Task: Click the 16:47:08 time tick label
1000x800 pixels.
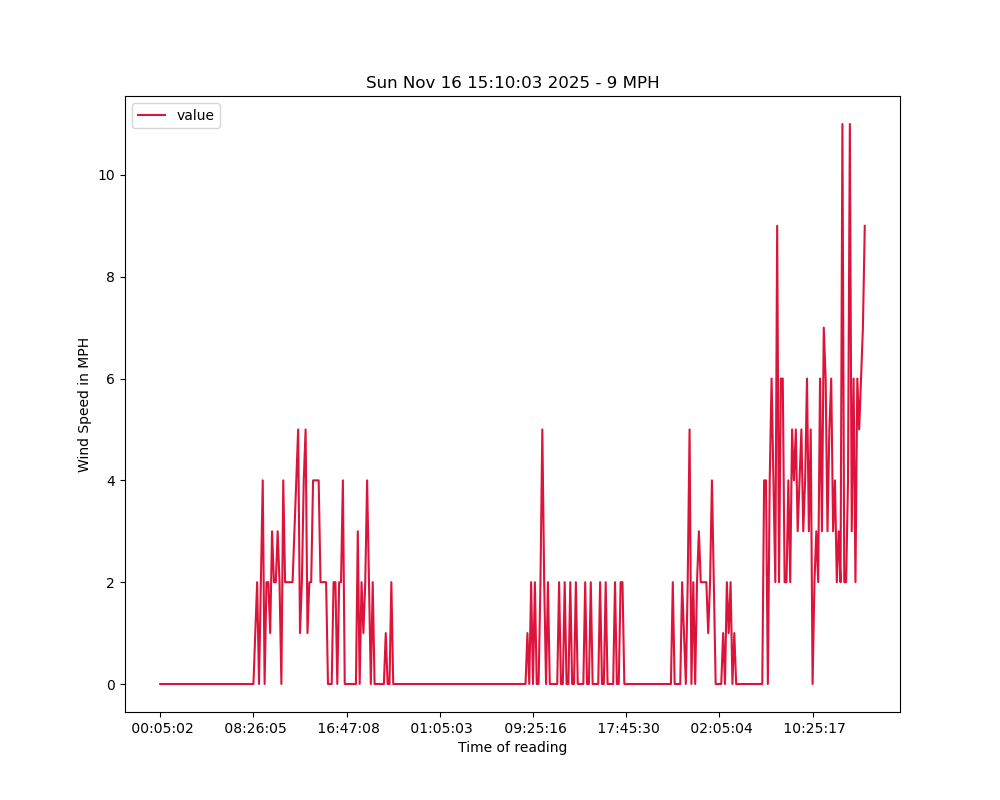Action: [x=347, y=728]
